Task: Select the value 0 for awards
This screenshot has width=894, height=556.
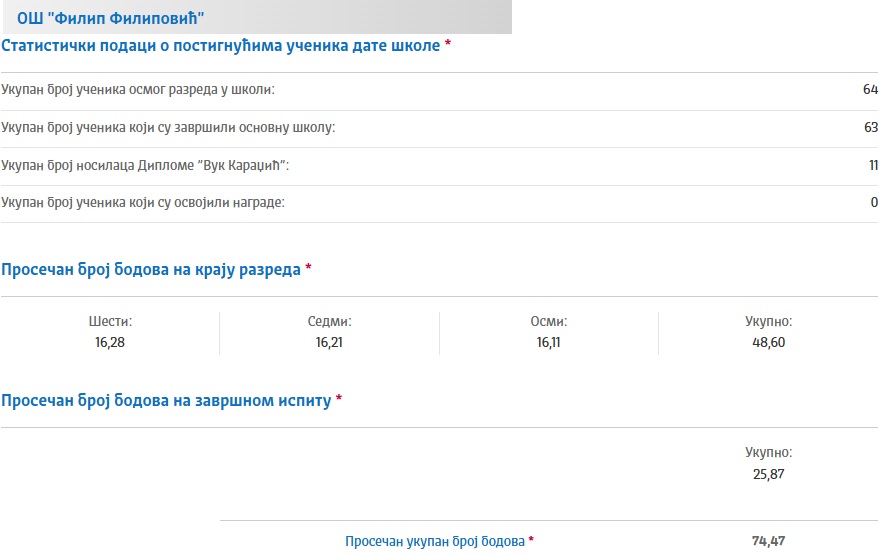Action: tap(874, 202)
